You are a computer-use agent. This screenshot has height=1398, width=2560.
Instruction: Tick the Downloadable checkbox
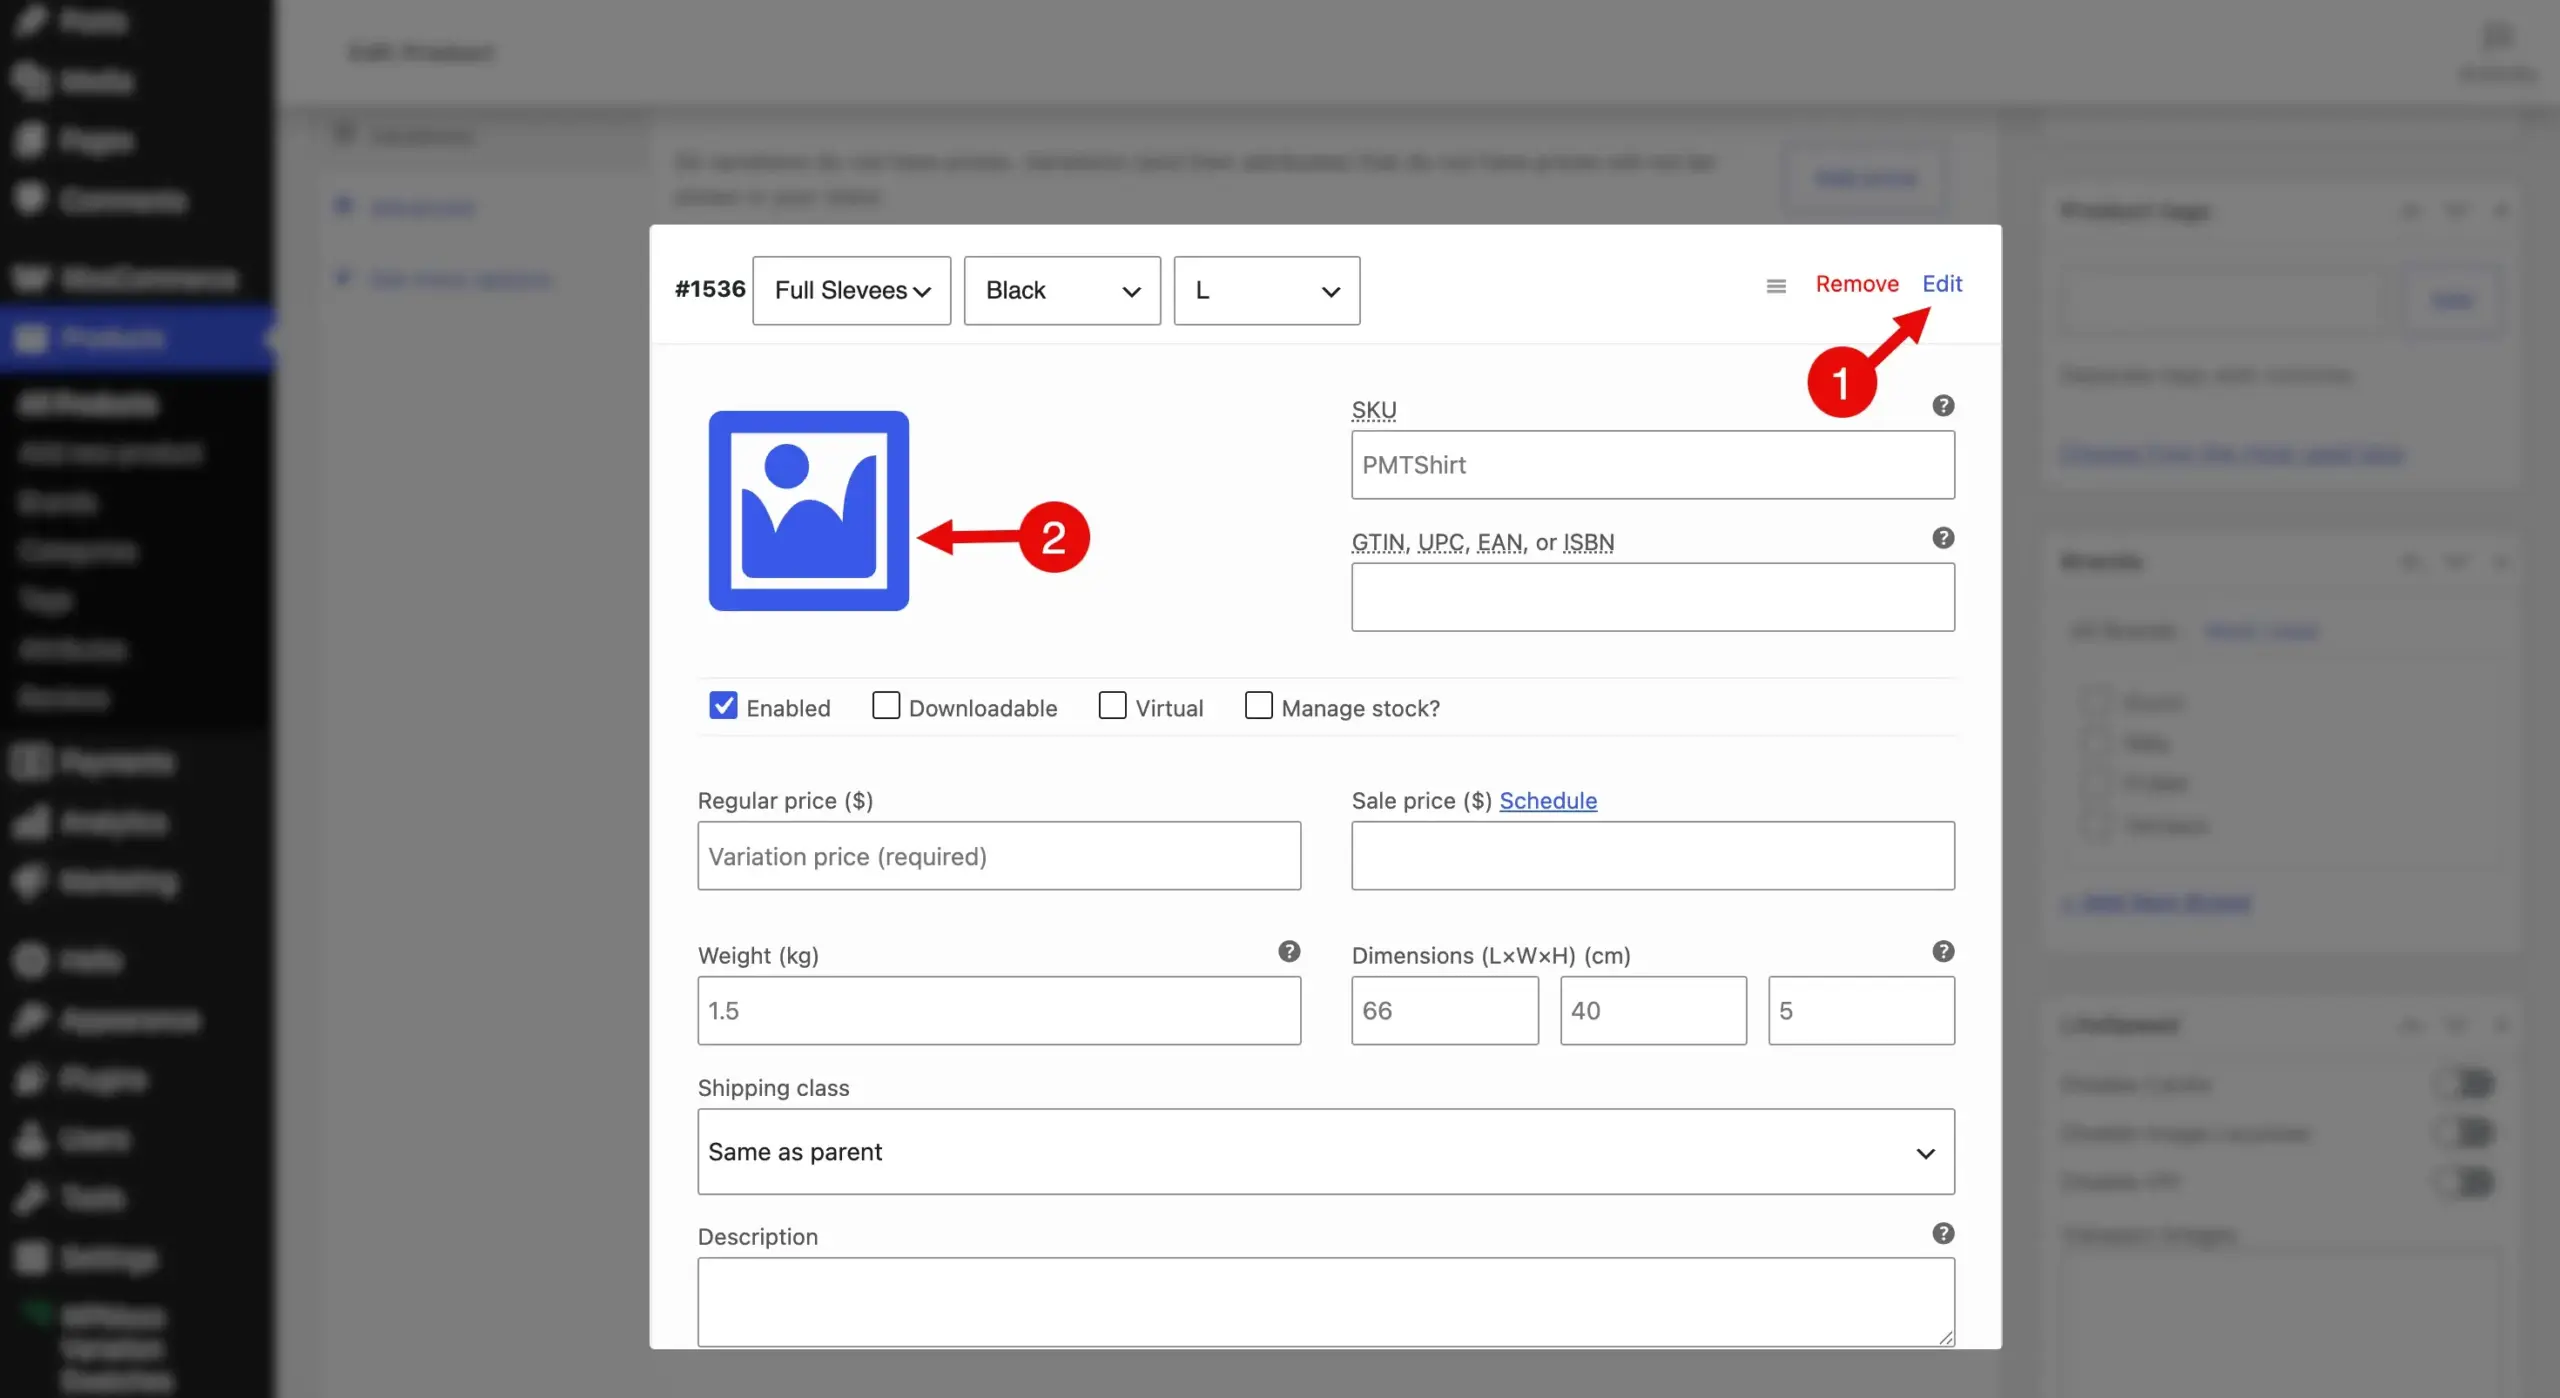click(x=886, y=706)
